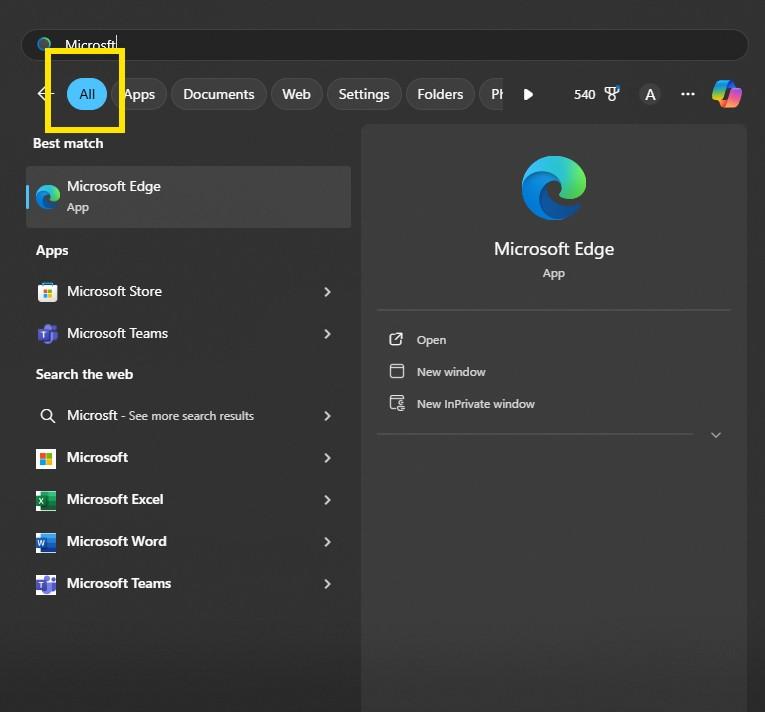Viewport: 765px width, 712px height.
Task: Click the rewards trophy icon beside 540
Action: click(611, 94)
